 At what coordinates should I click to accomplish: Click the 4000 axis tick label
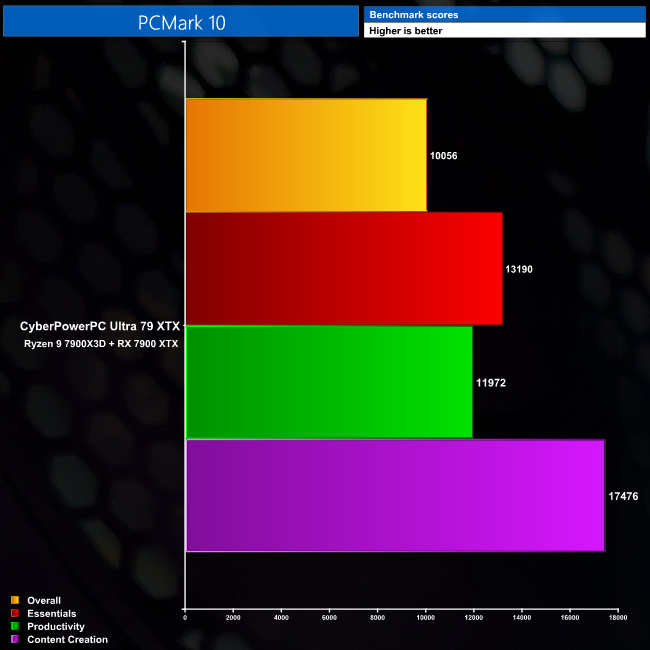(x=281, y=618)
